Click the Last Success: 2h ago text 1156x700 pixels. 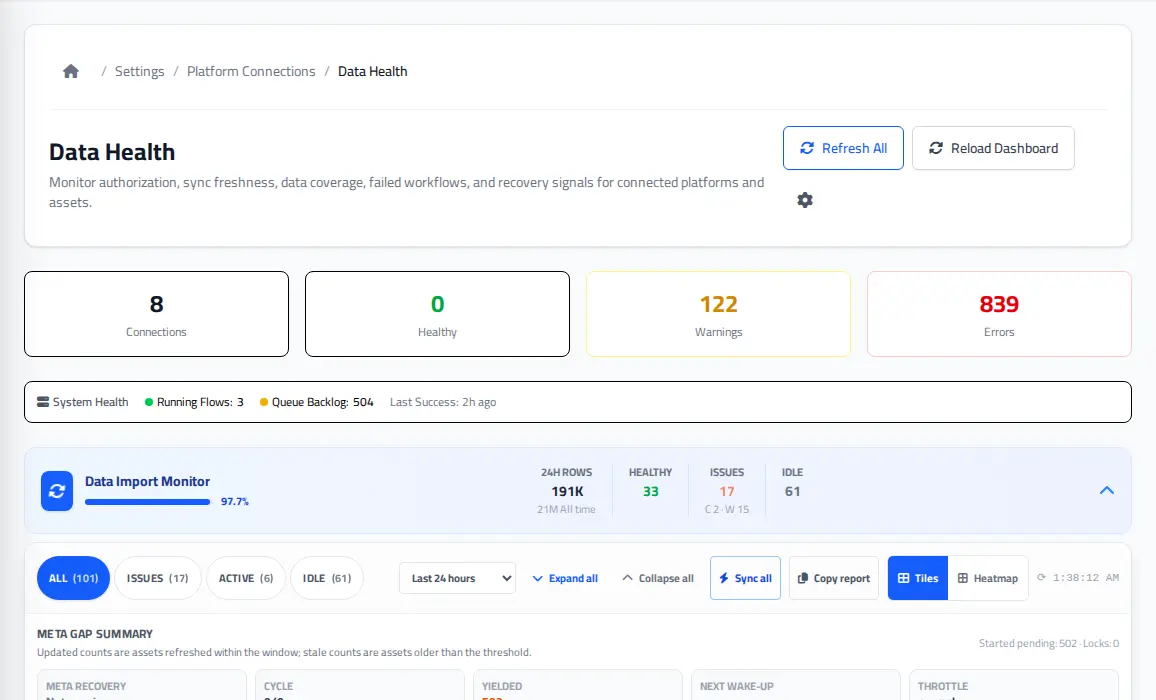click(x=442, y=402)
